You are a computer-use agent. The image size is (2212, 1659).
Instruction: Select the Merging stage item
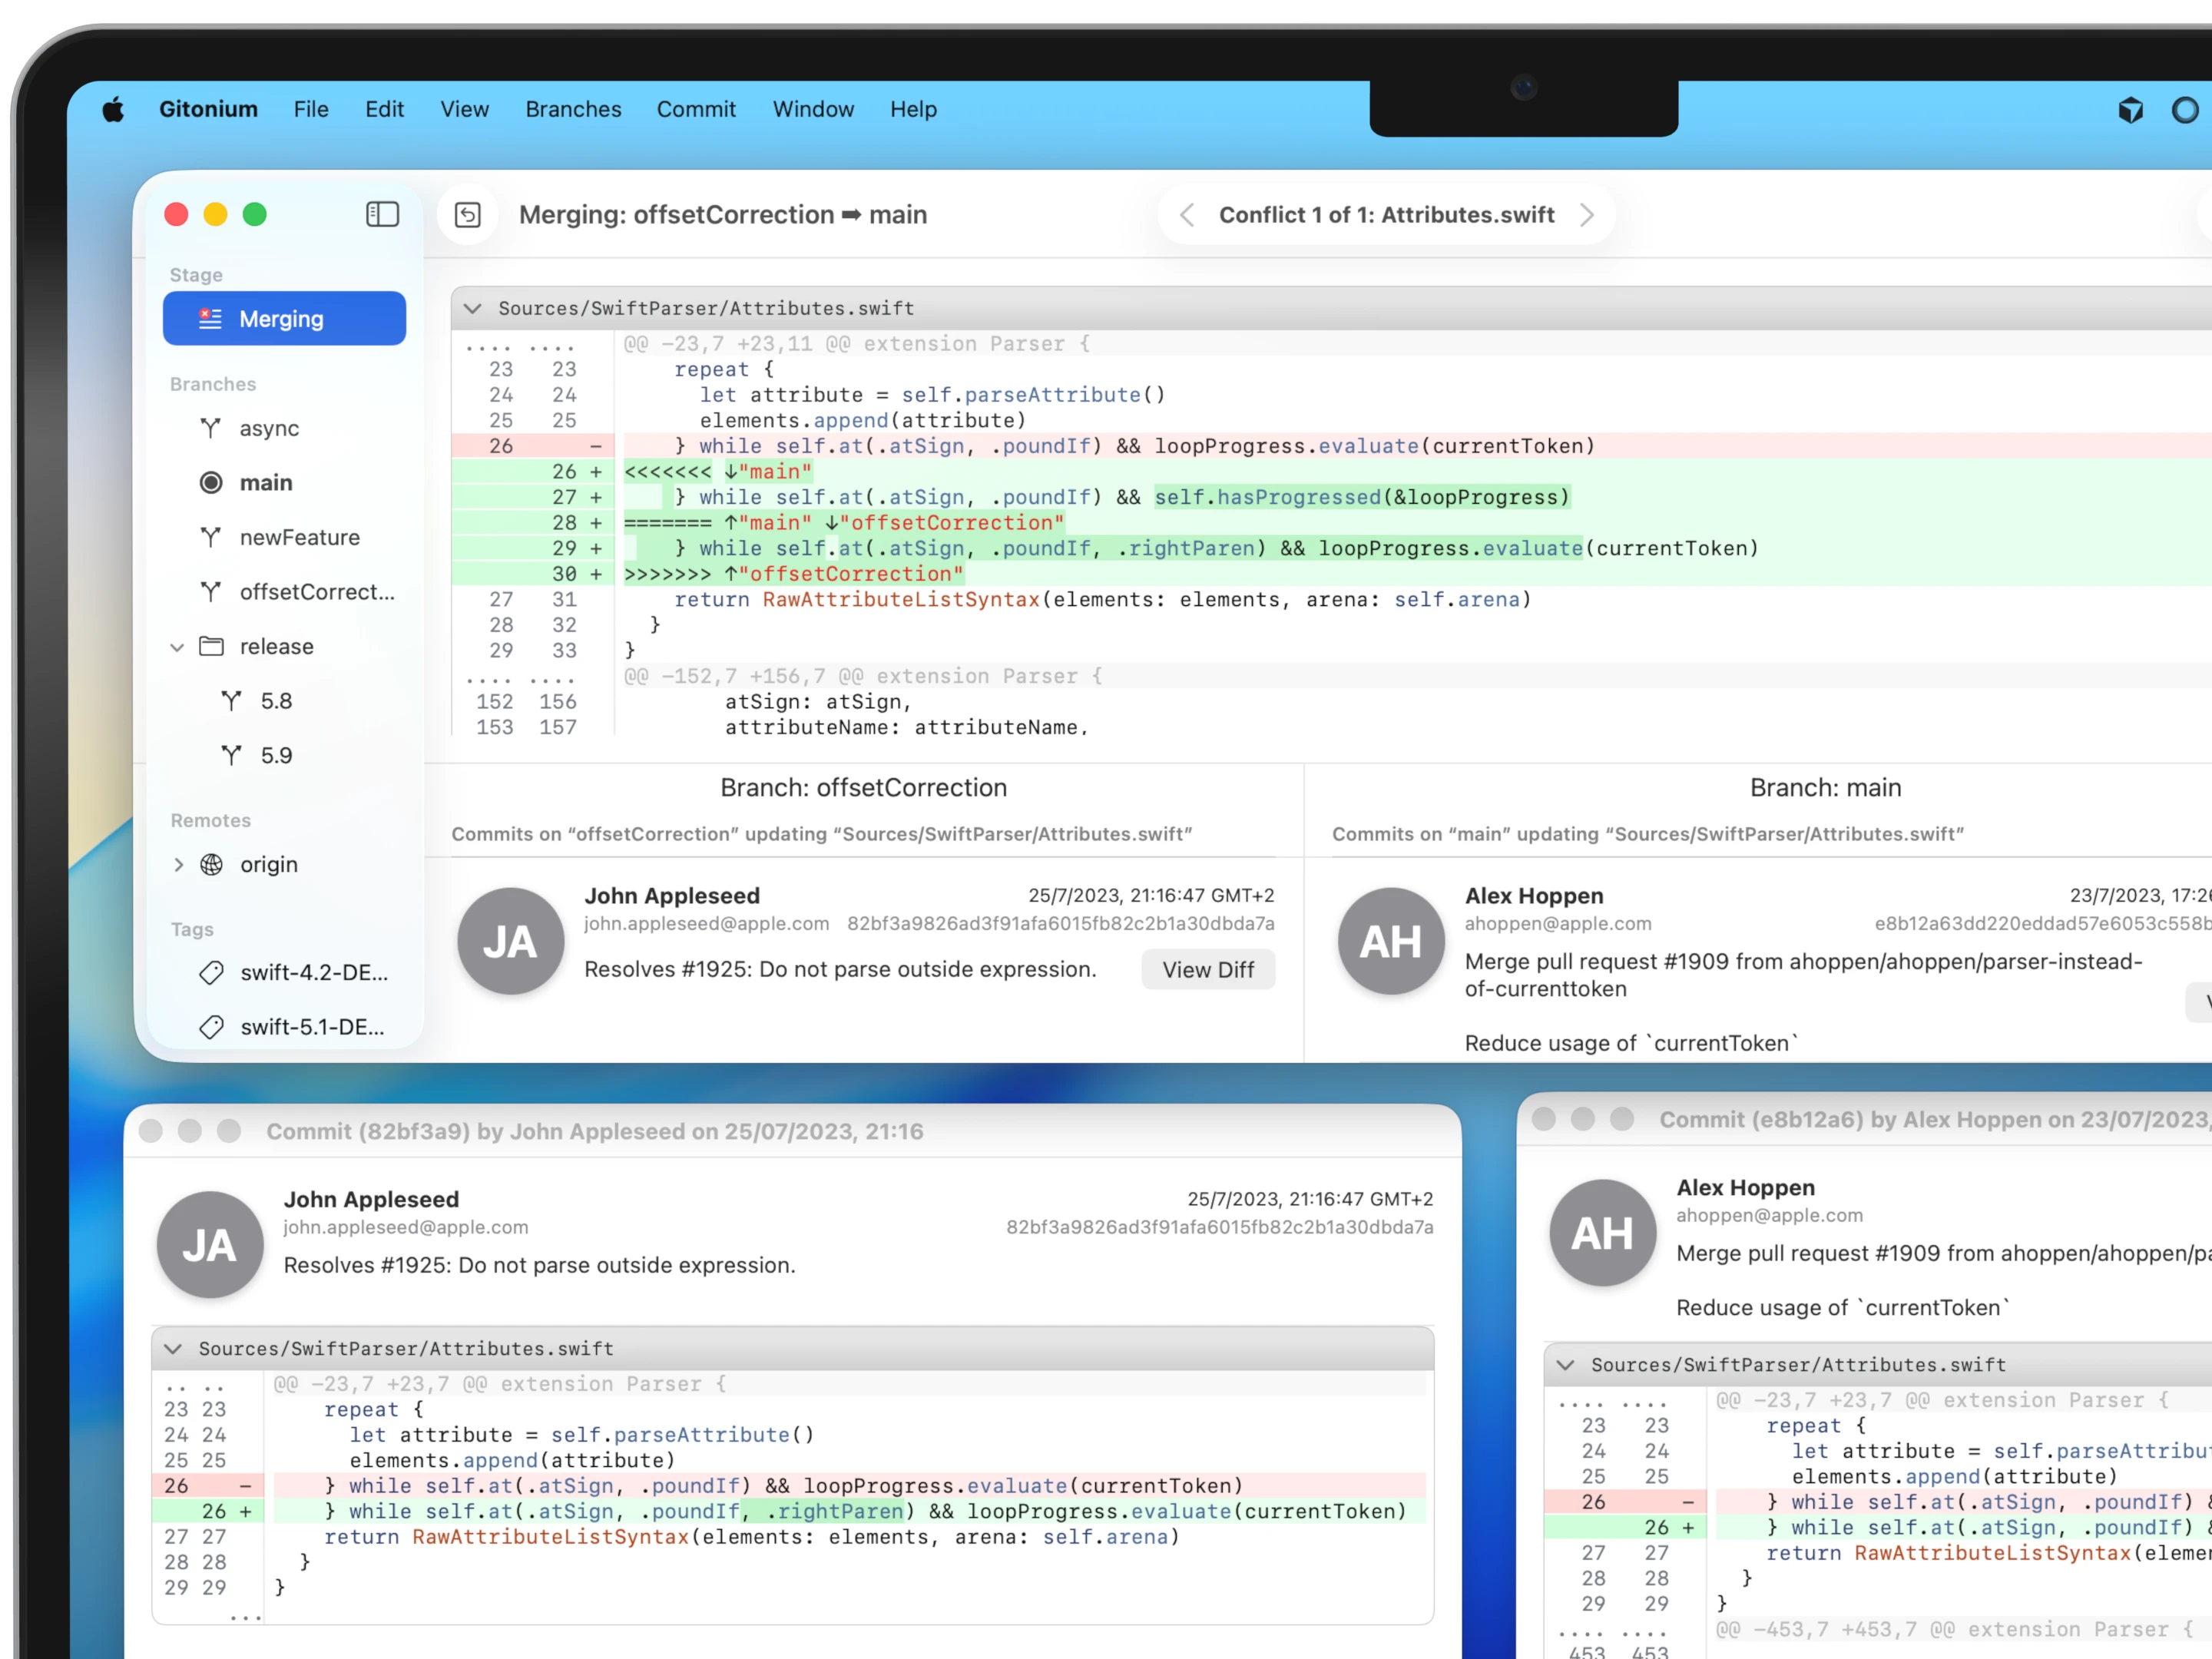284,319
